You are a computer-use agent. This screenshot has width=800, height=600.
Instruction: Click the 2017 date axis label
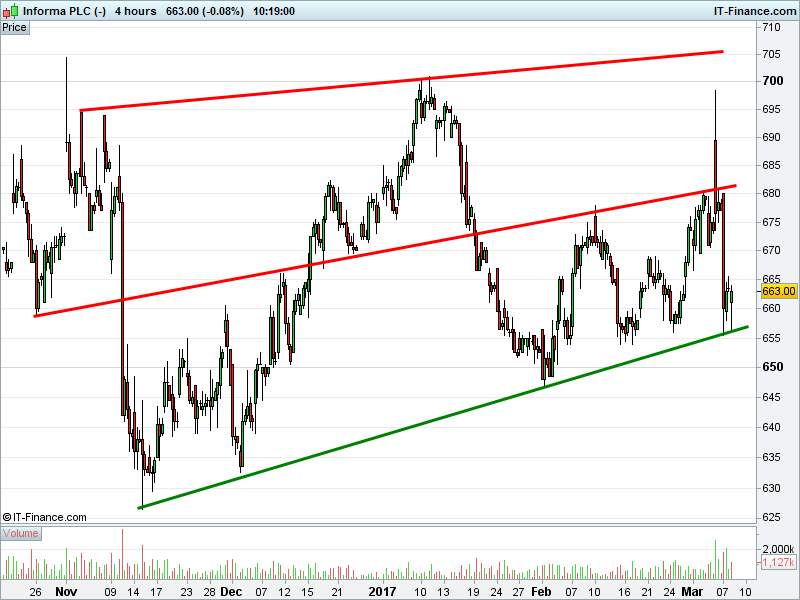382,591
